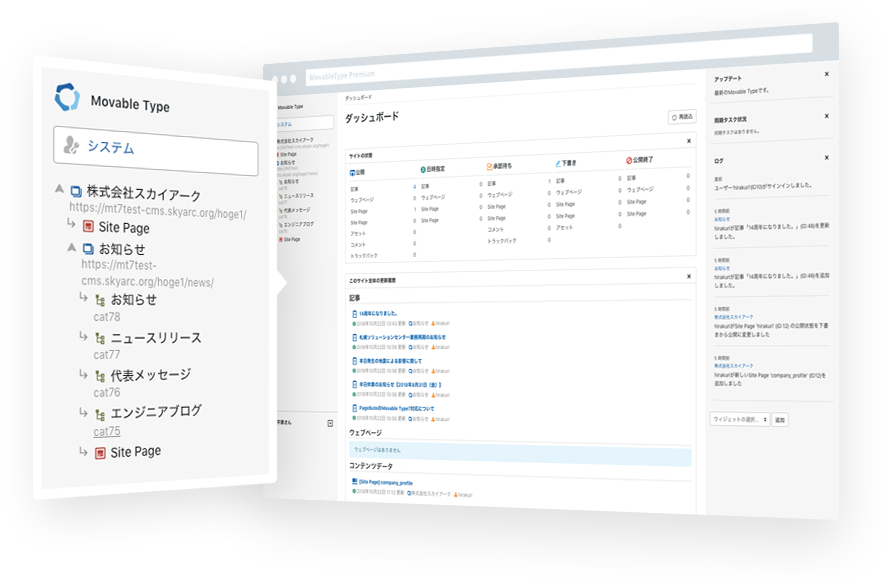
Task: Close the ログ widget
Action: (x=827, y=158)
